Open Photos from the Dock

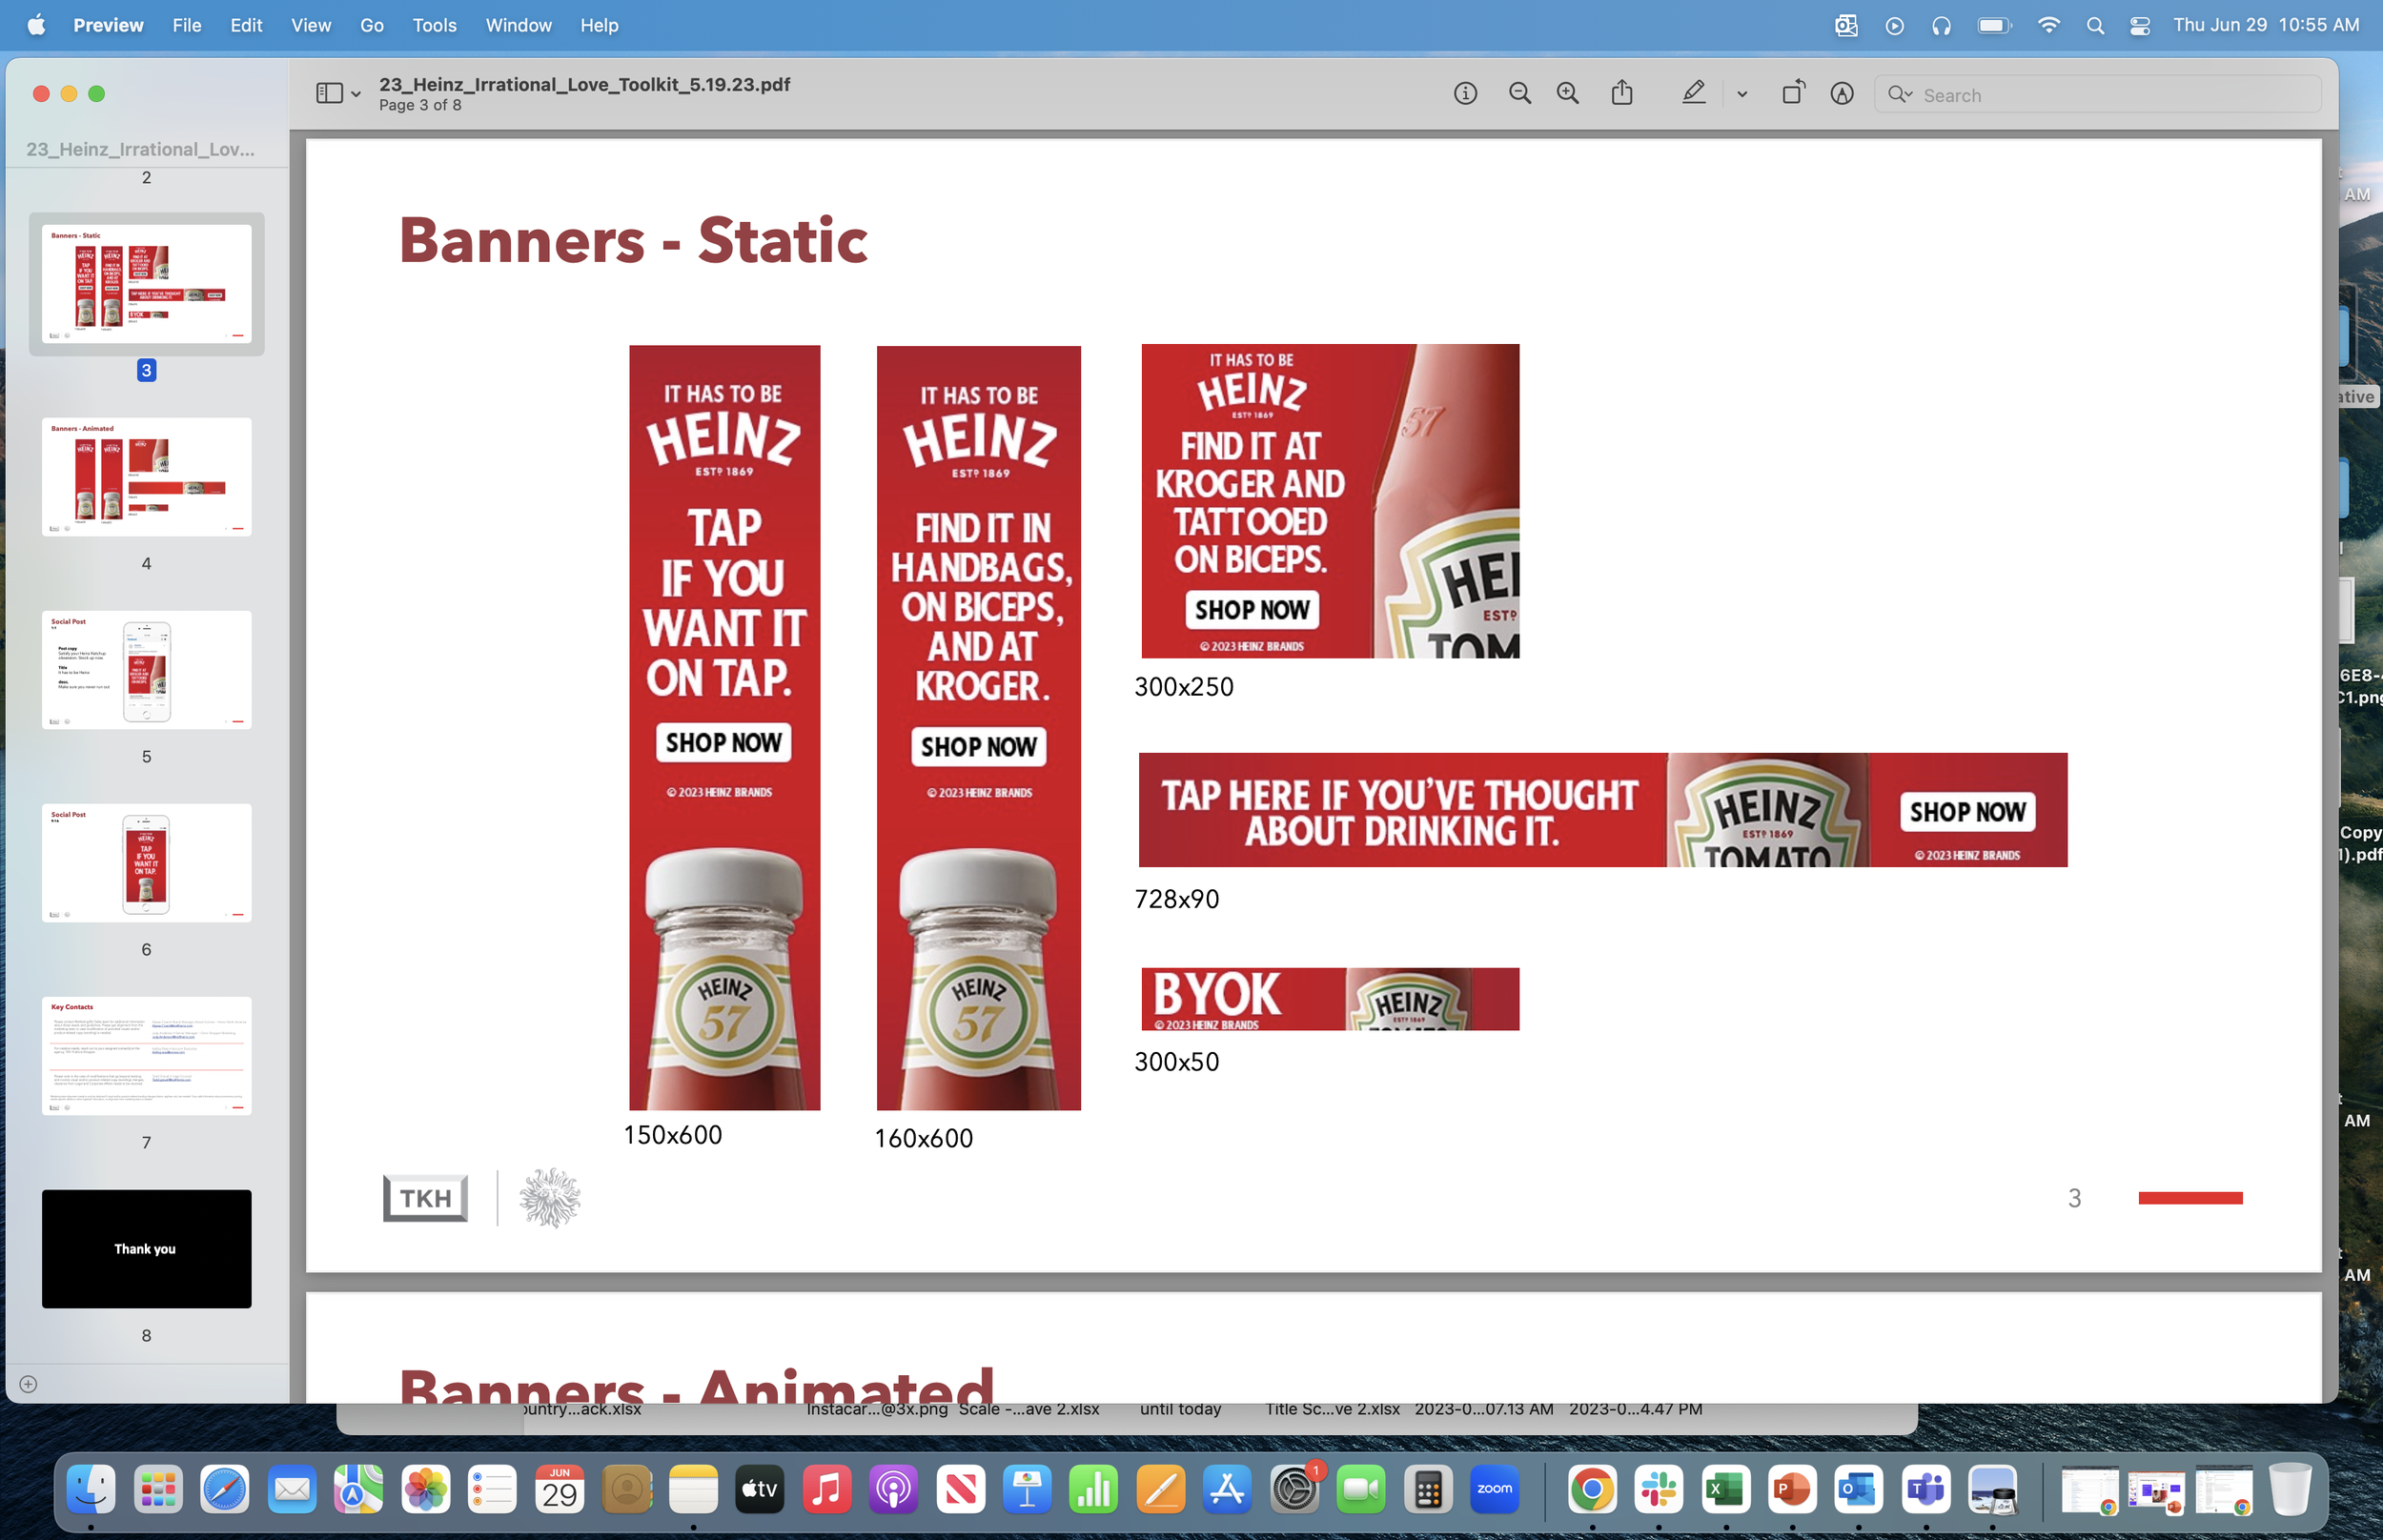pyautogui.click(x=426, y=1490)
